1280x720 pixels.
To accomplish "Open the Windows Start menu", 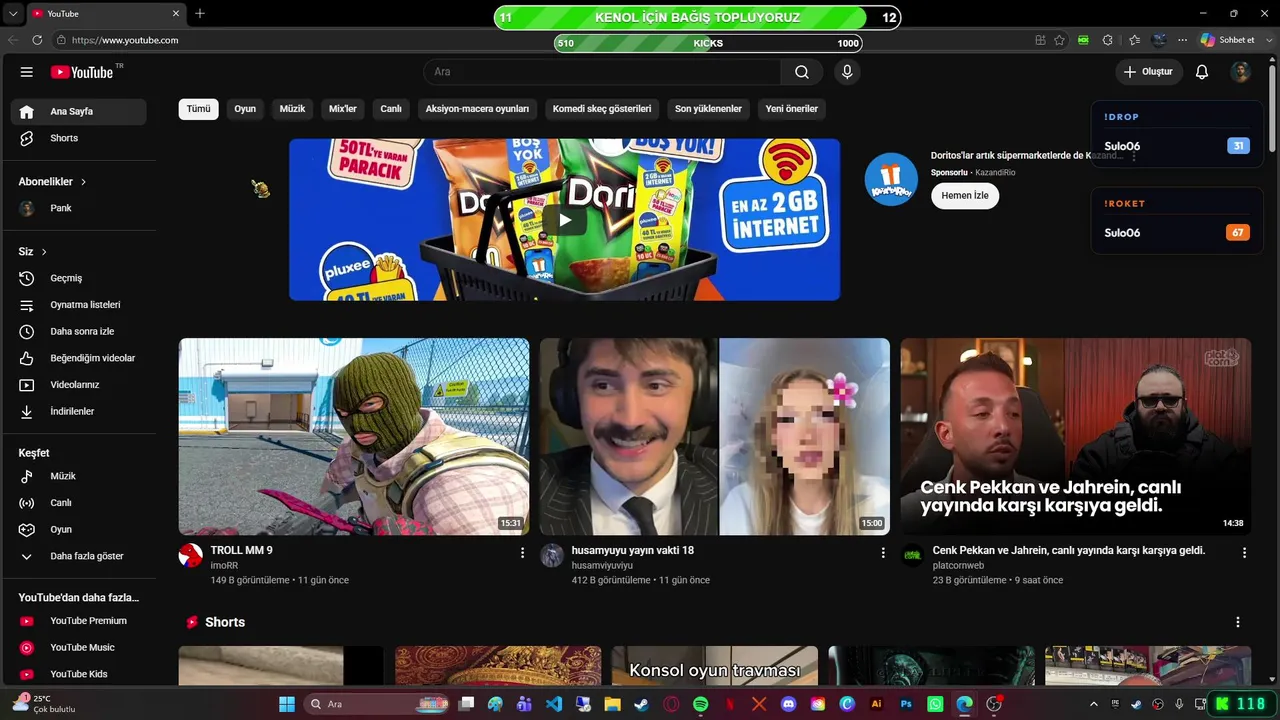I will coord(287,704).
